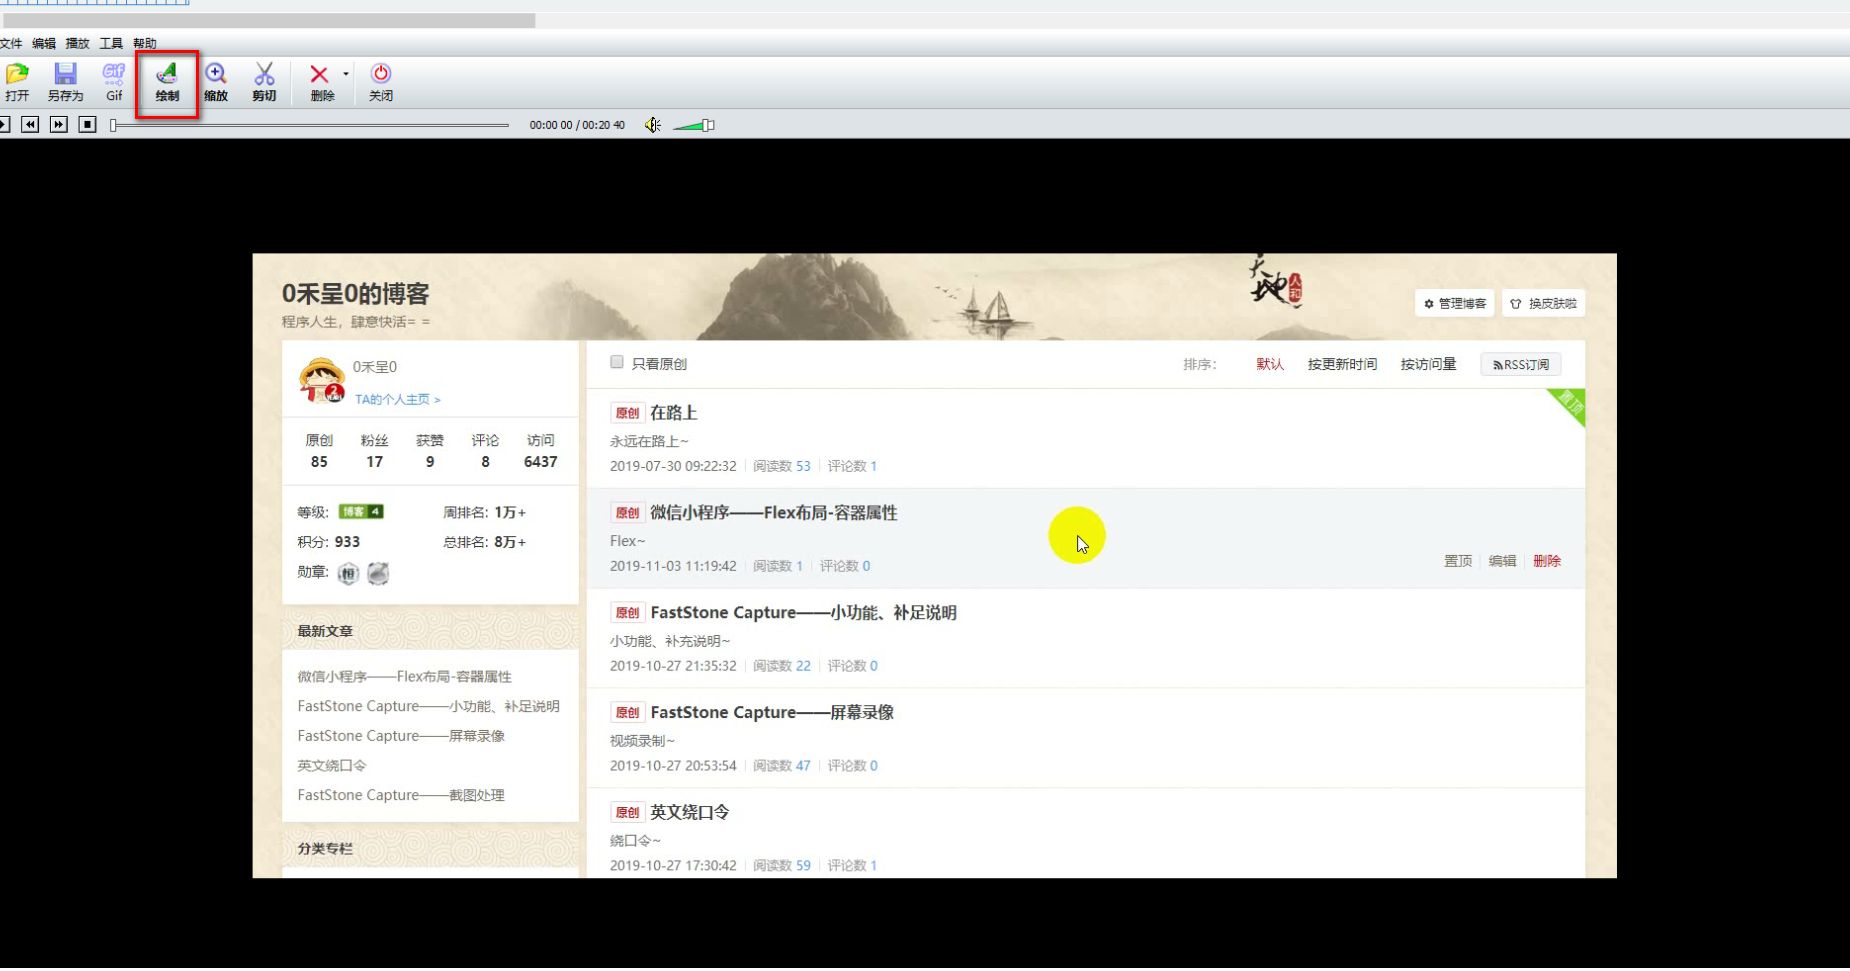Open post FastStone Capture——小功能、补足说明 in main list
Image resolution: width=1850 pixels, height=971 pixels.
coord(803,612)
